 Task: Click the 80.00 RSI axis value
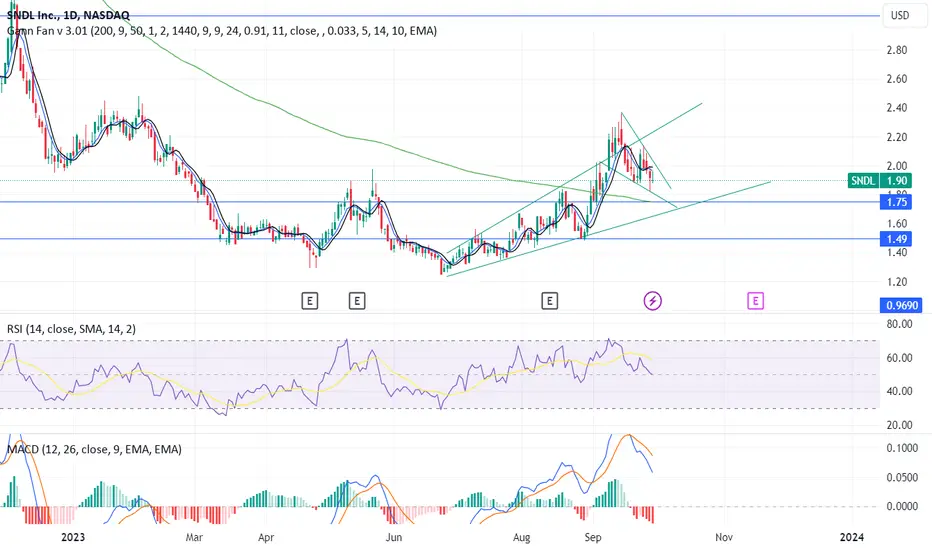pyautogui.click(x=899, y=324)
